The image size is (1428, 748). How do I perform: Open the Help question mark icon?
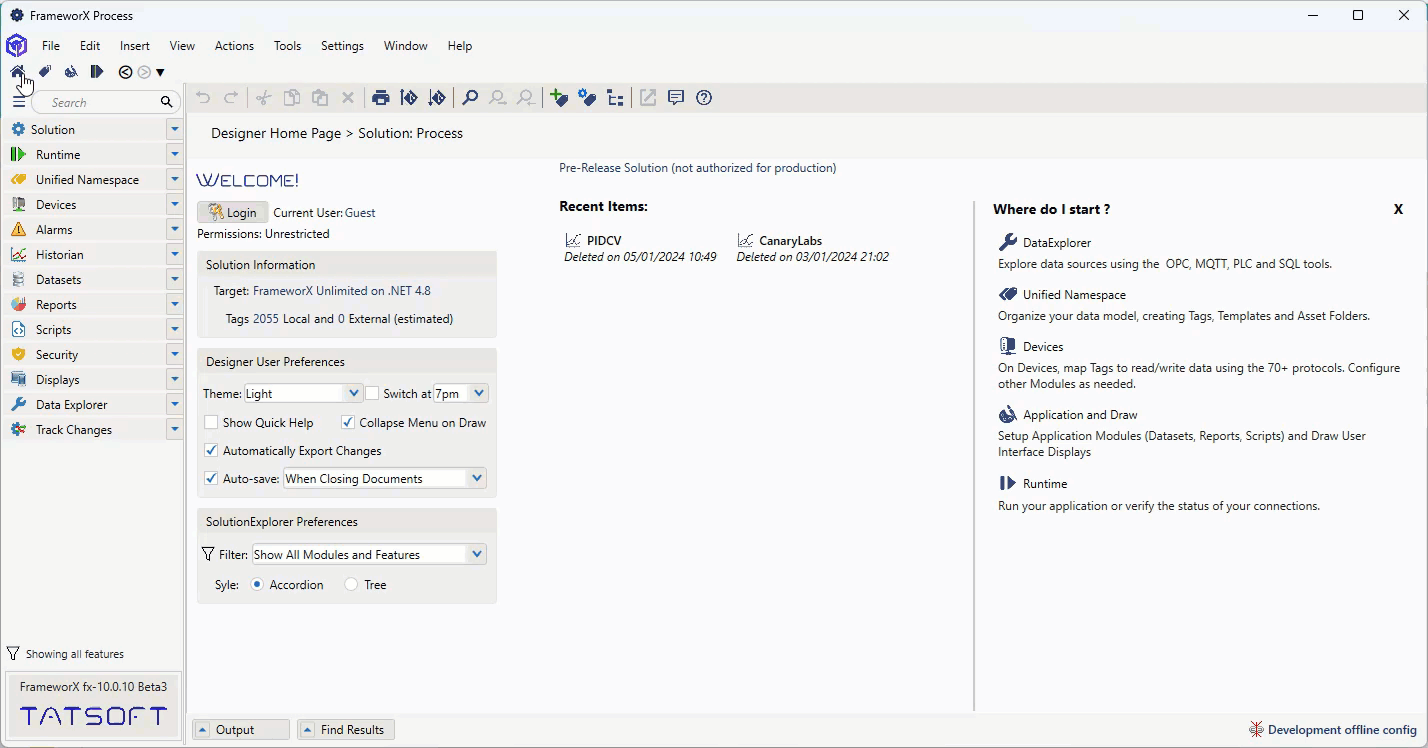[704, 98]
